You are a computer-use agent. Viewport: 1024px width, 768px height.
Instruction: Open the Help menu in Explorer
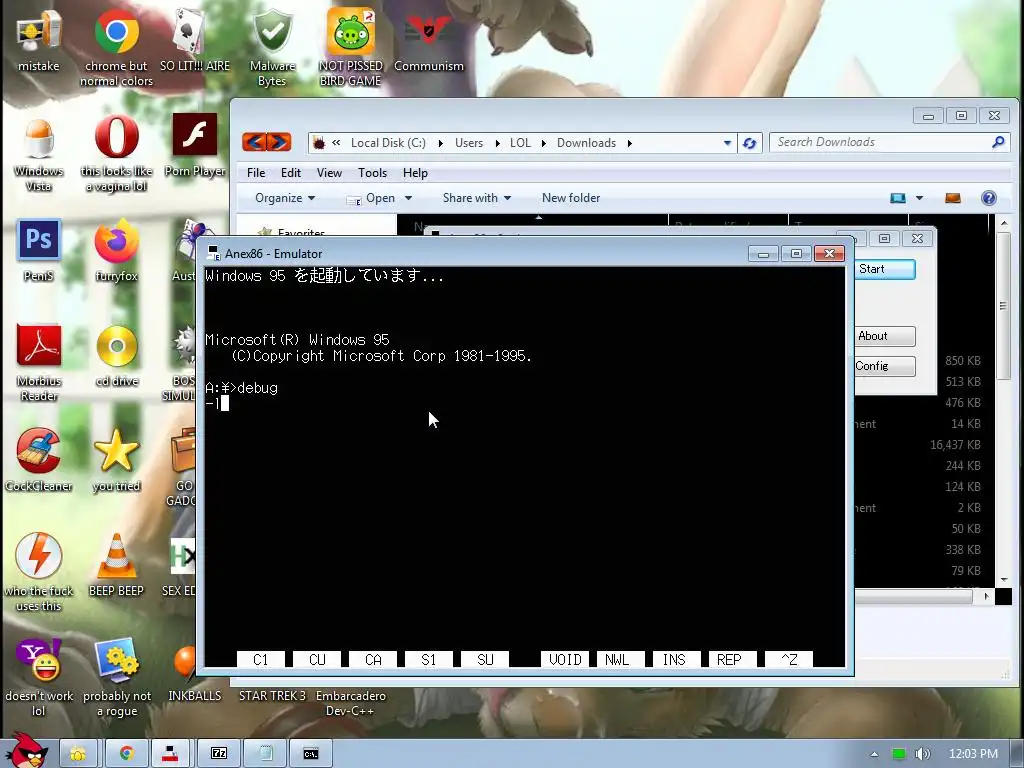coord(415,173)
